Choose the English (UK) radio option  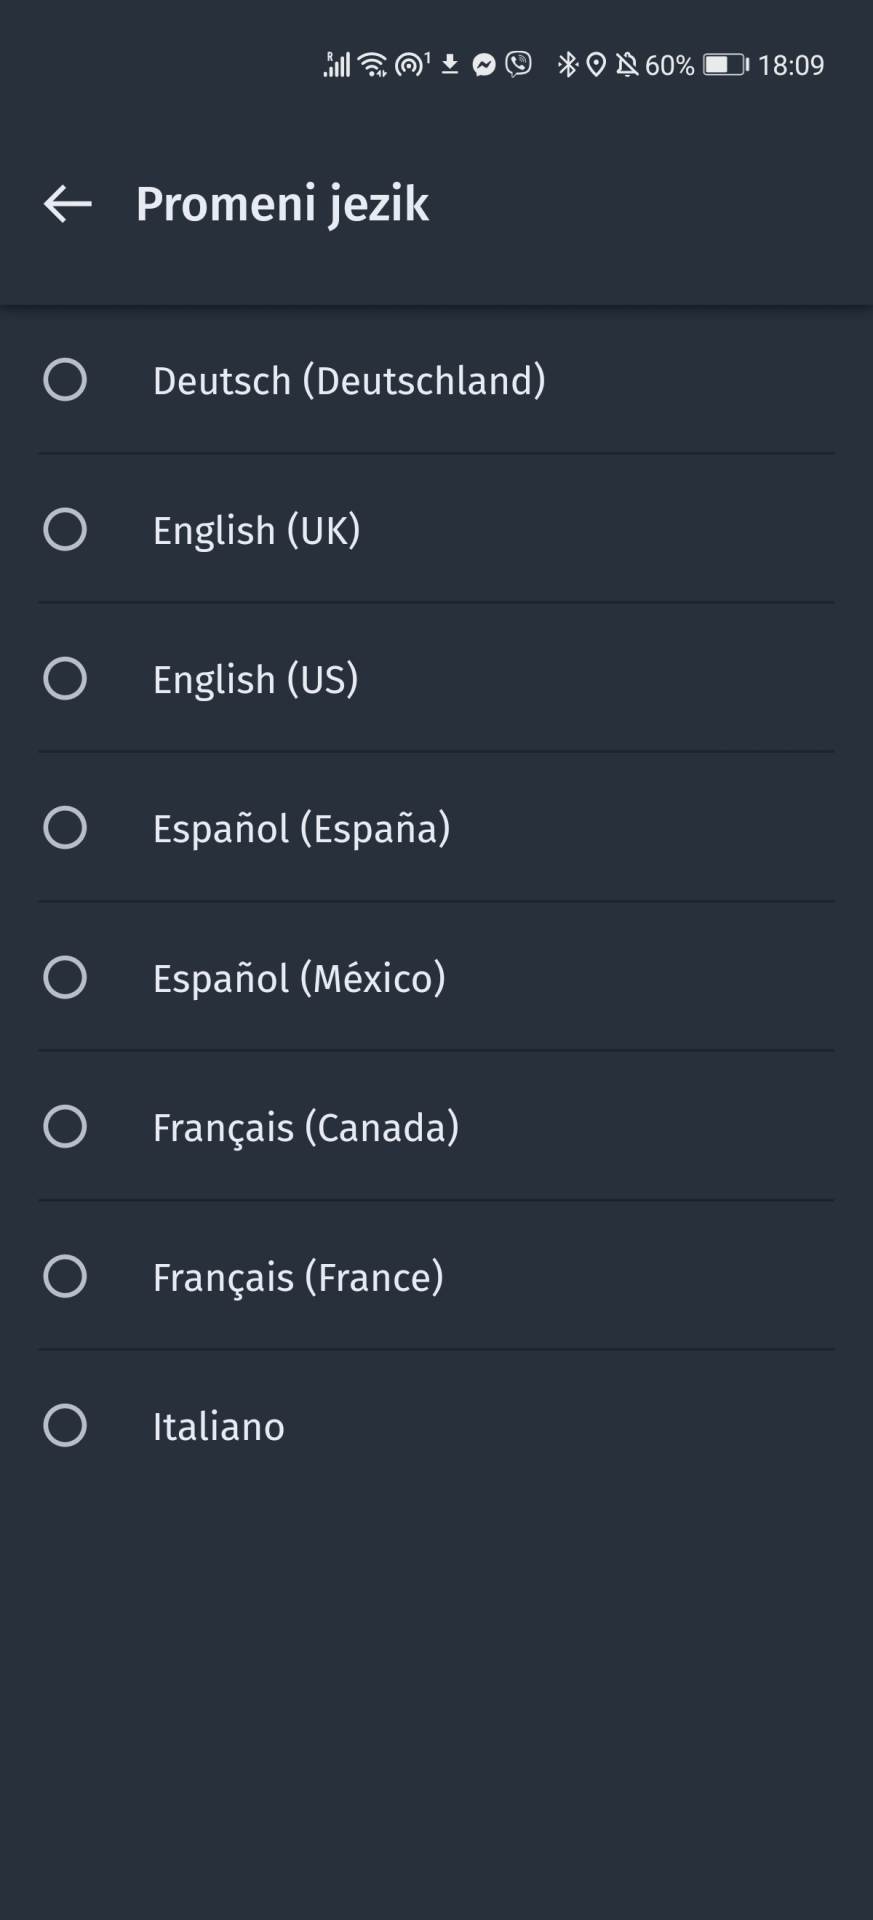click(65, 529)
